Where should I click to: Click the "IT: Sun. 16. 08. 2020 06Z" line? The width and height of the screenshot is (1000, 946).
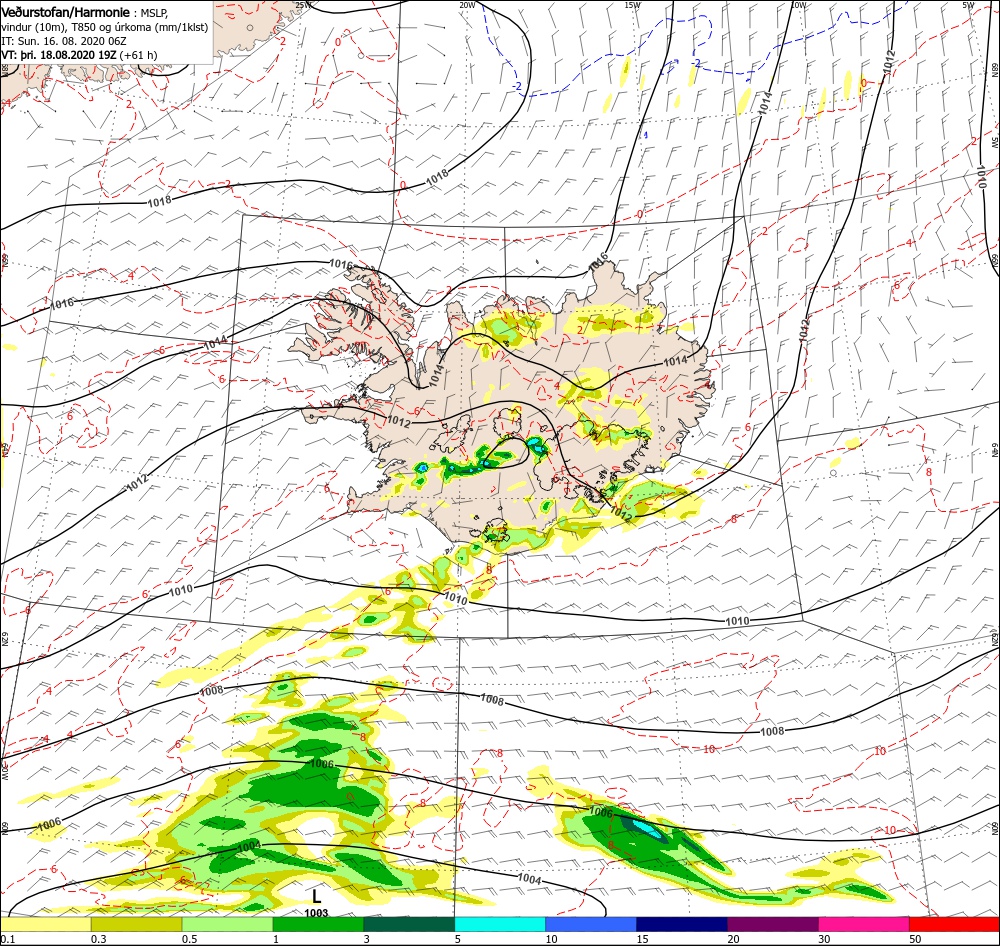[x=64, y=41]
